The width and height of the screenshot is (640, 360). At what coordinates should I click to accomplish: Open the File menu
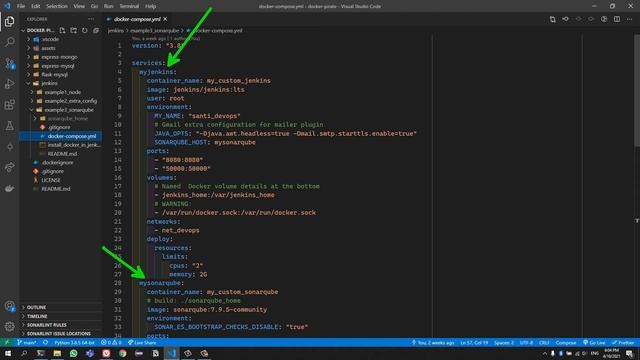(x=21, y=6)
